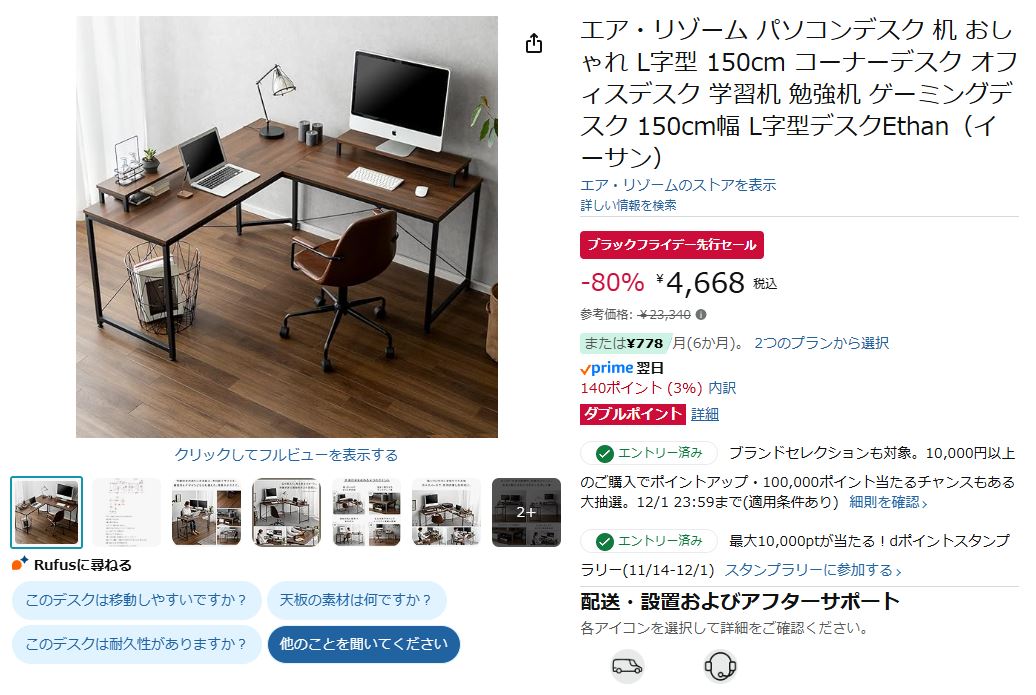Click the delivery truck icon
The width and height of the screenshot is (1036, 695).
[626, 666]
